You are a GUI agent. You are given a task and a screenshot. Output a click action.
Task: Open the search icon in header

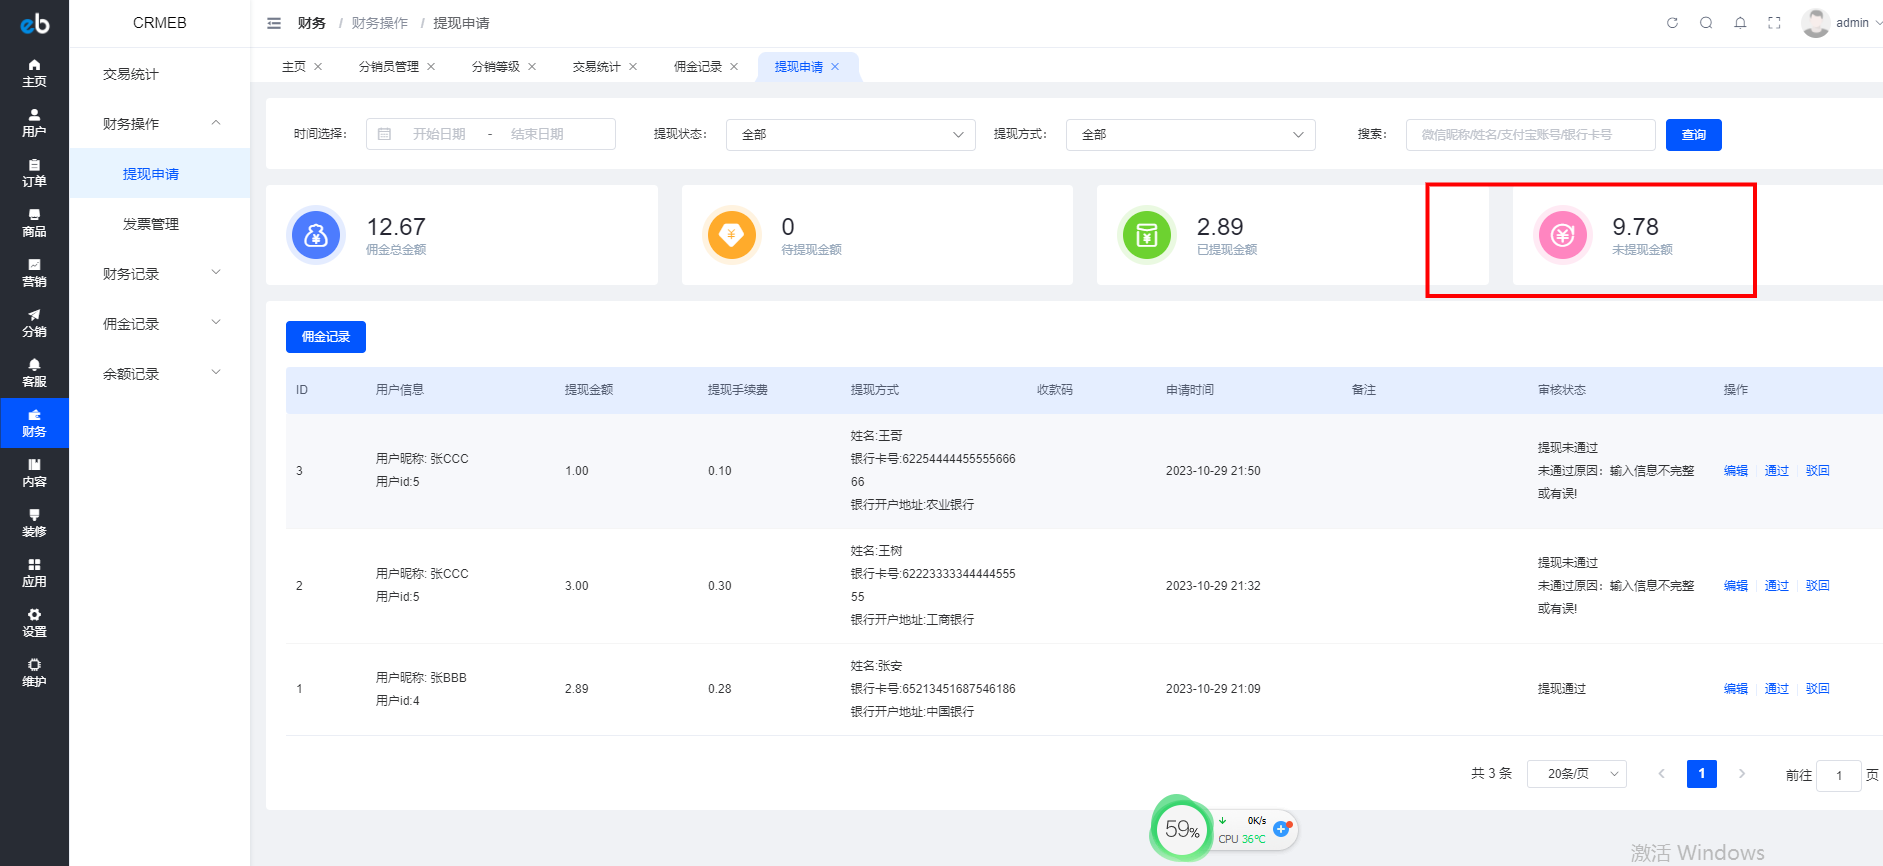[1706, 23]
